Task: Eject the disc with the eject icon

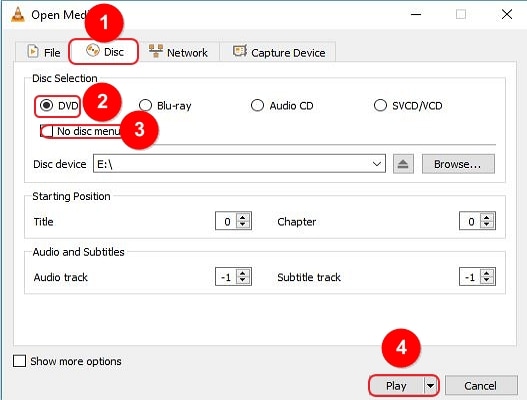Action: point(403,164)
